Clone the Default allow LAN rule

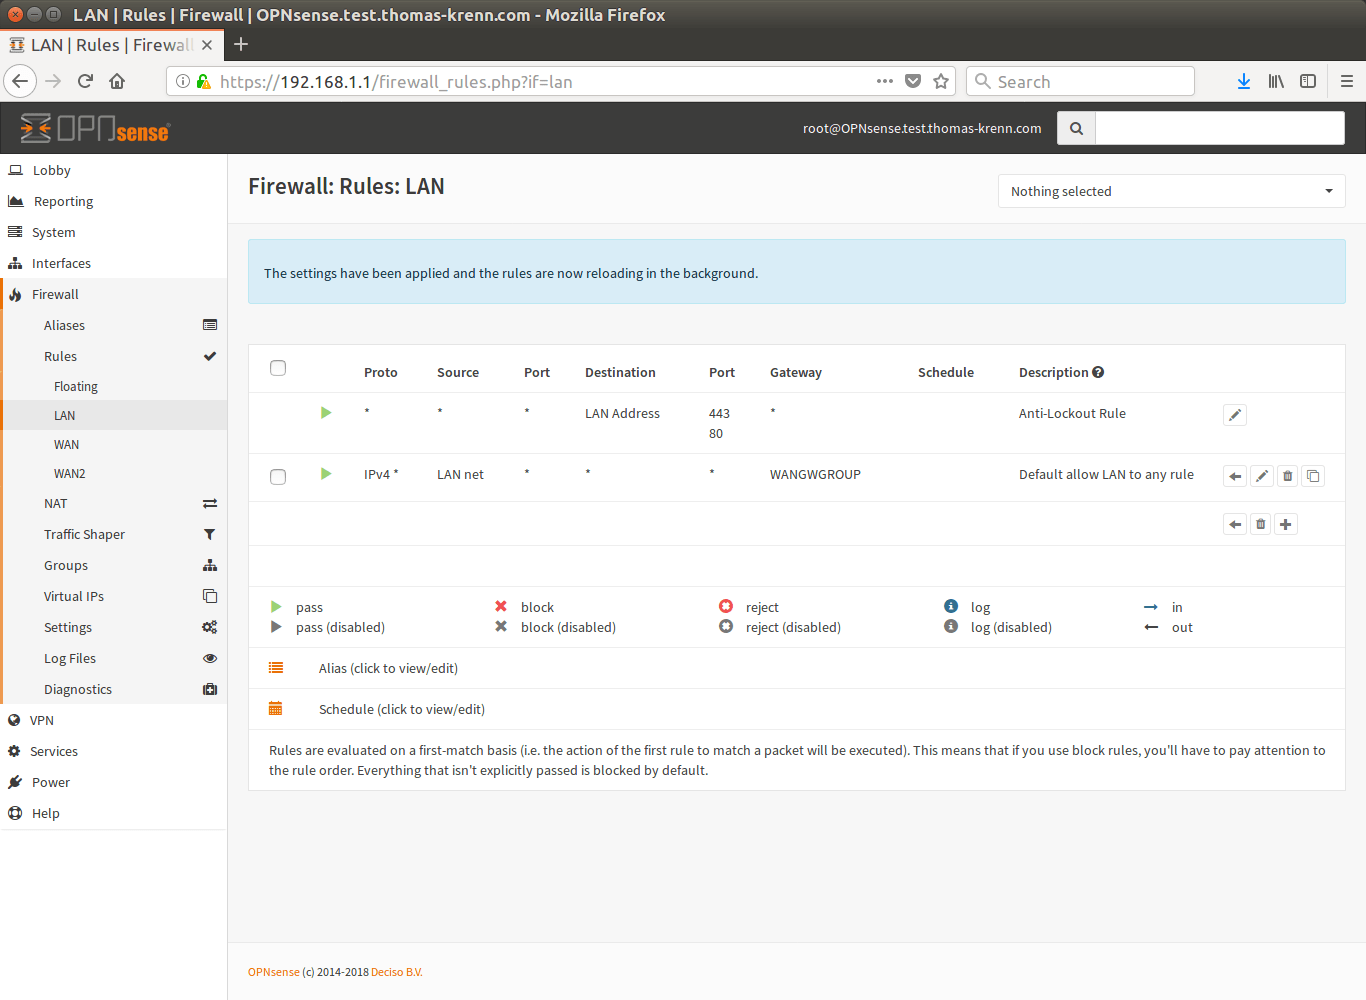(1313, 476)
